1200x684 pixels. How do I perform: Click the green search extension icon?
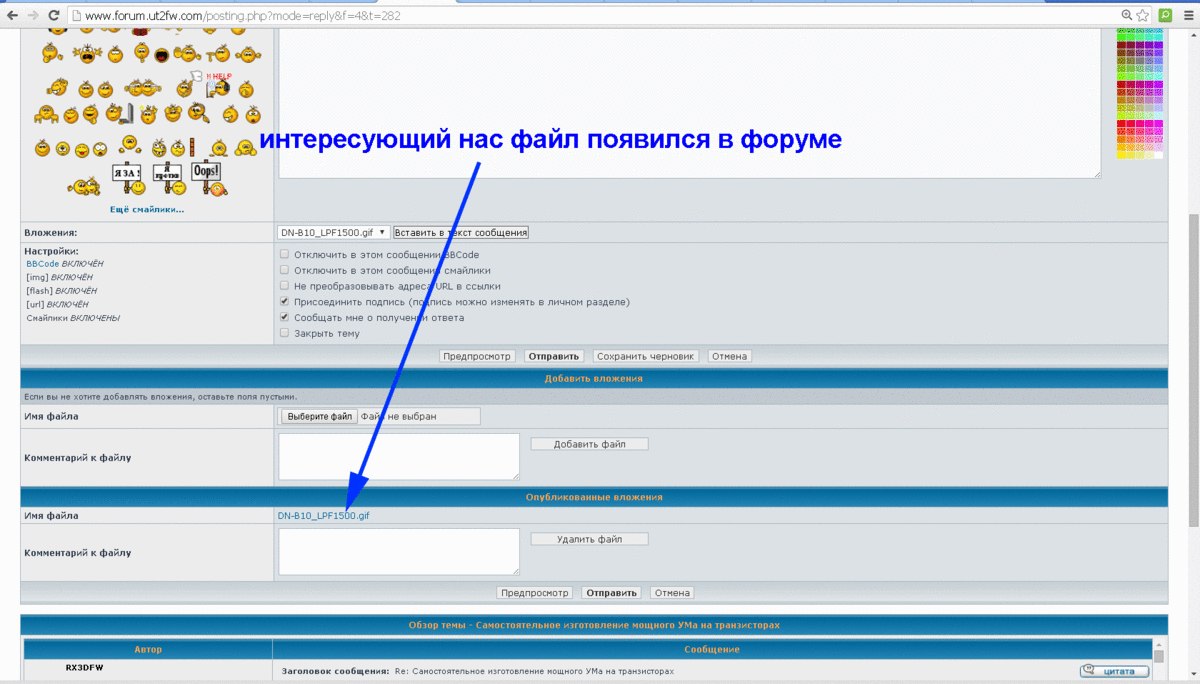click(x=1165, y=16)
